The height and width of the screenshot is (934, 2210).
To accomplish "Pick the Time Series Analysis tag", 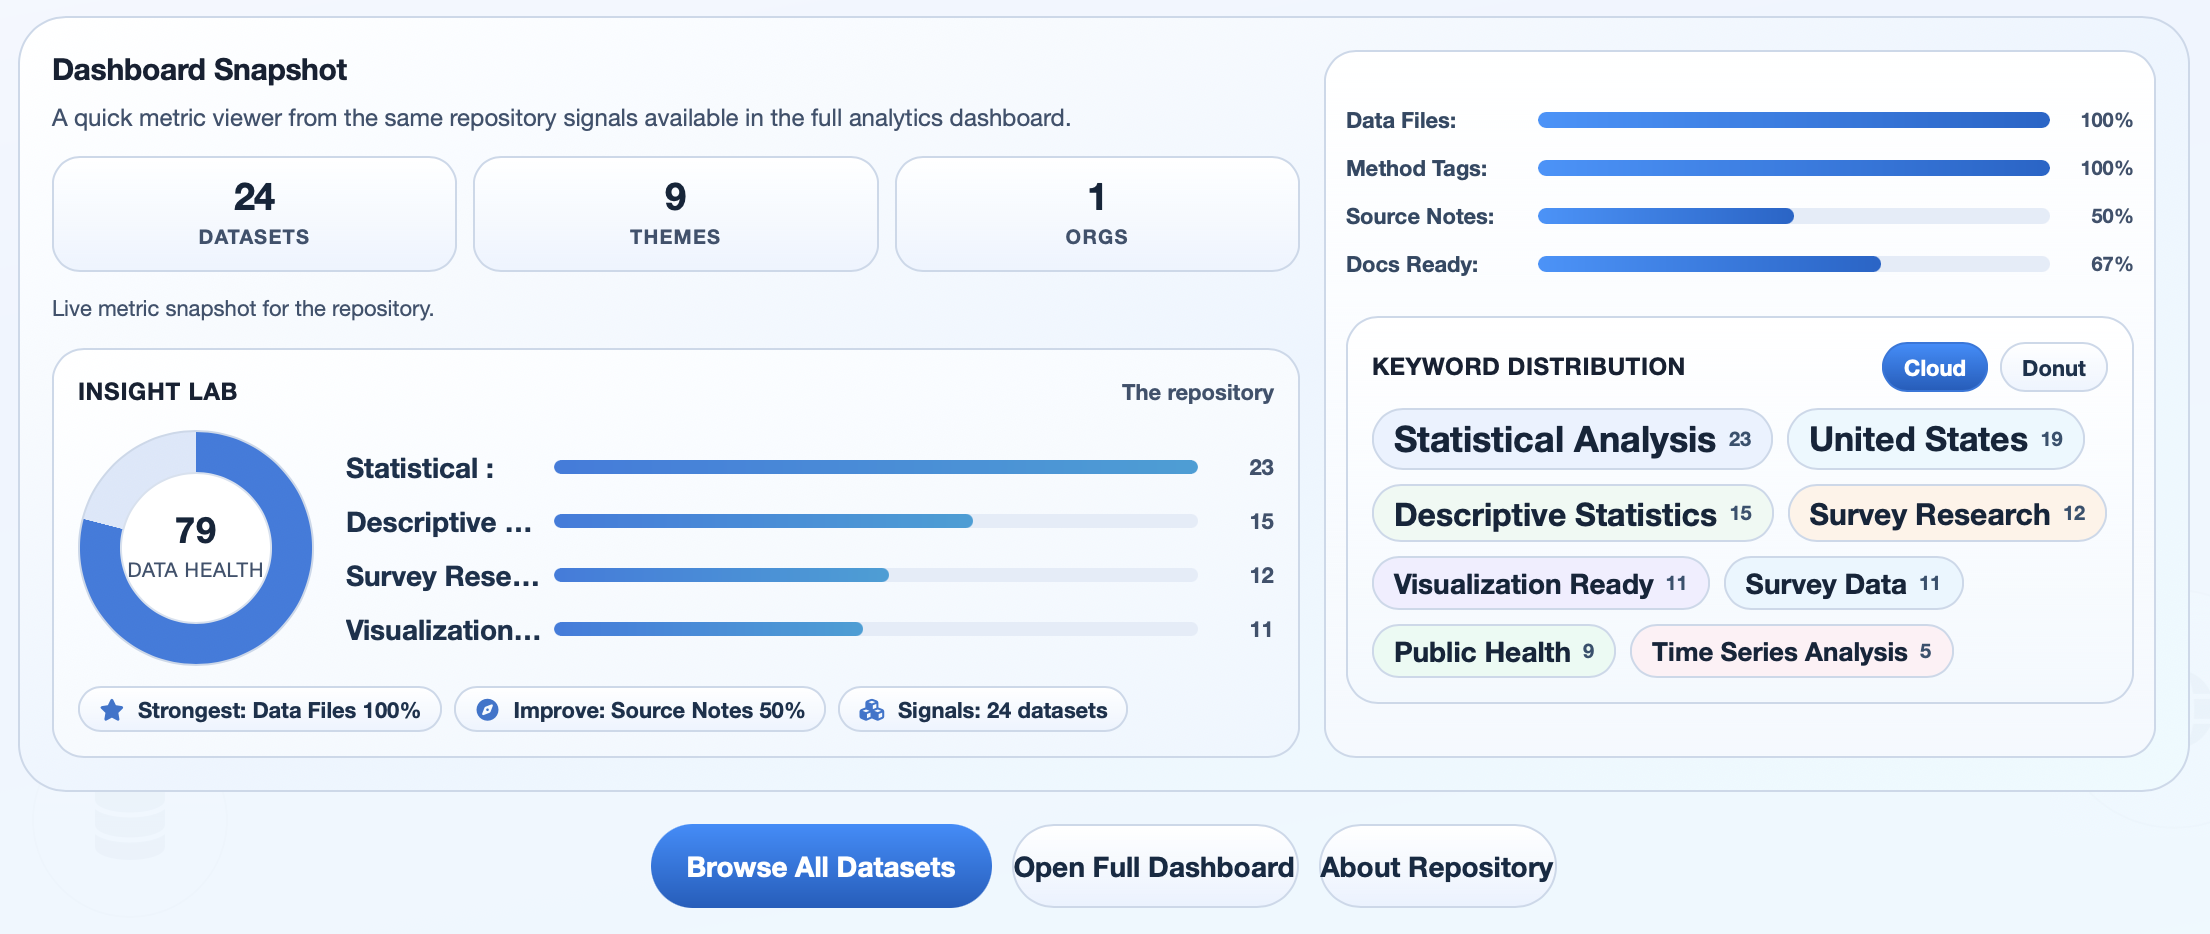I will (1790, 652).
